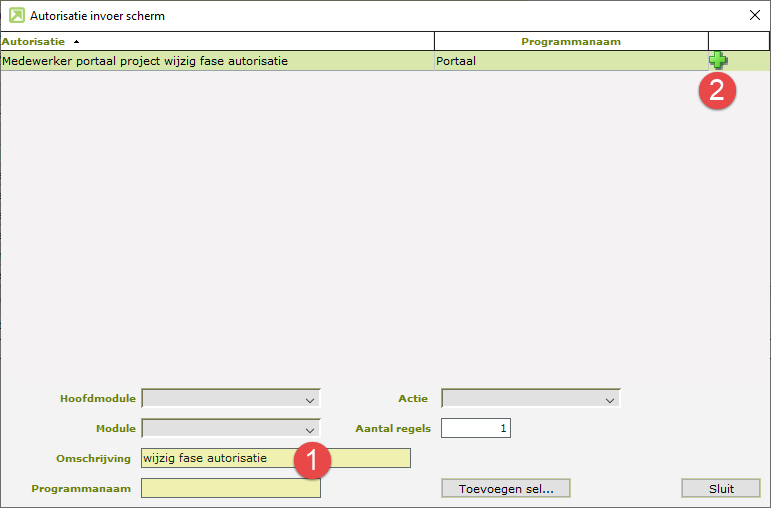
Task: Click the empty third column header
Action: (738, 42)
